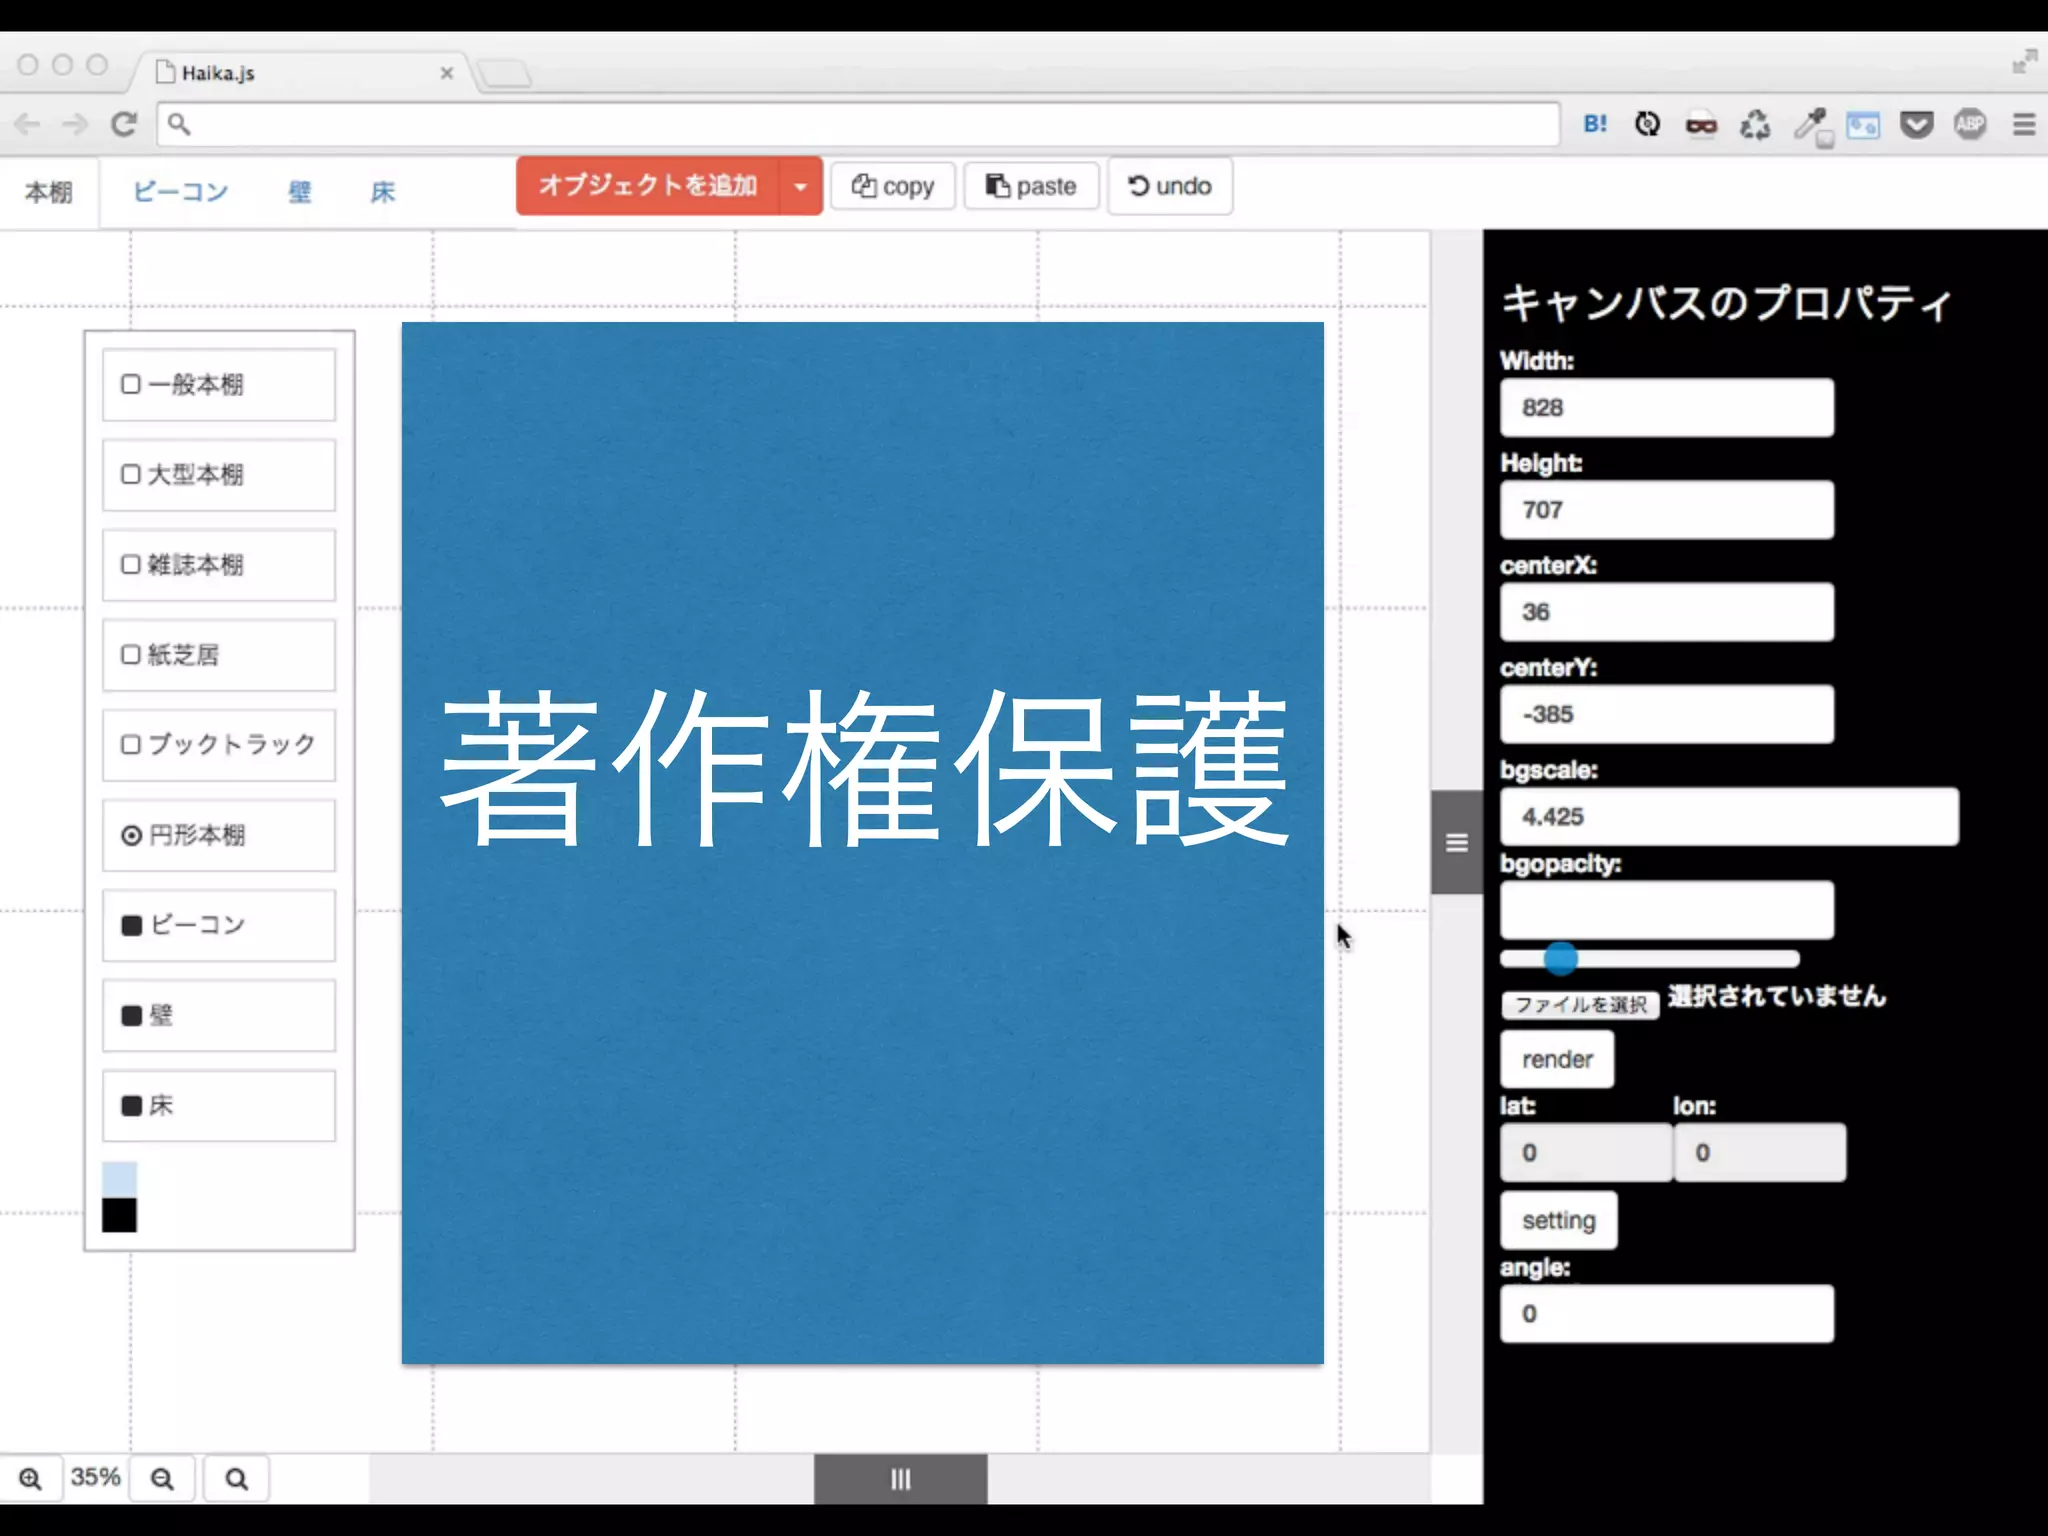Select the 雑誌本棚 option

[x=219, y=565]
